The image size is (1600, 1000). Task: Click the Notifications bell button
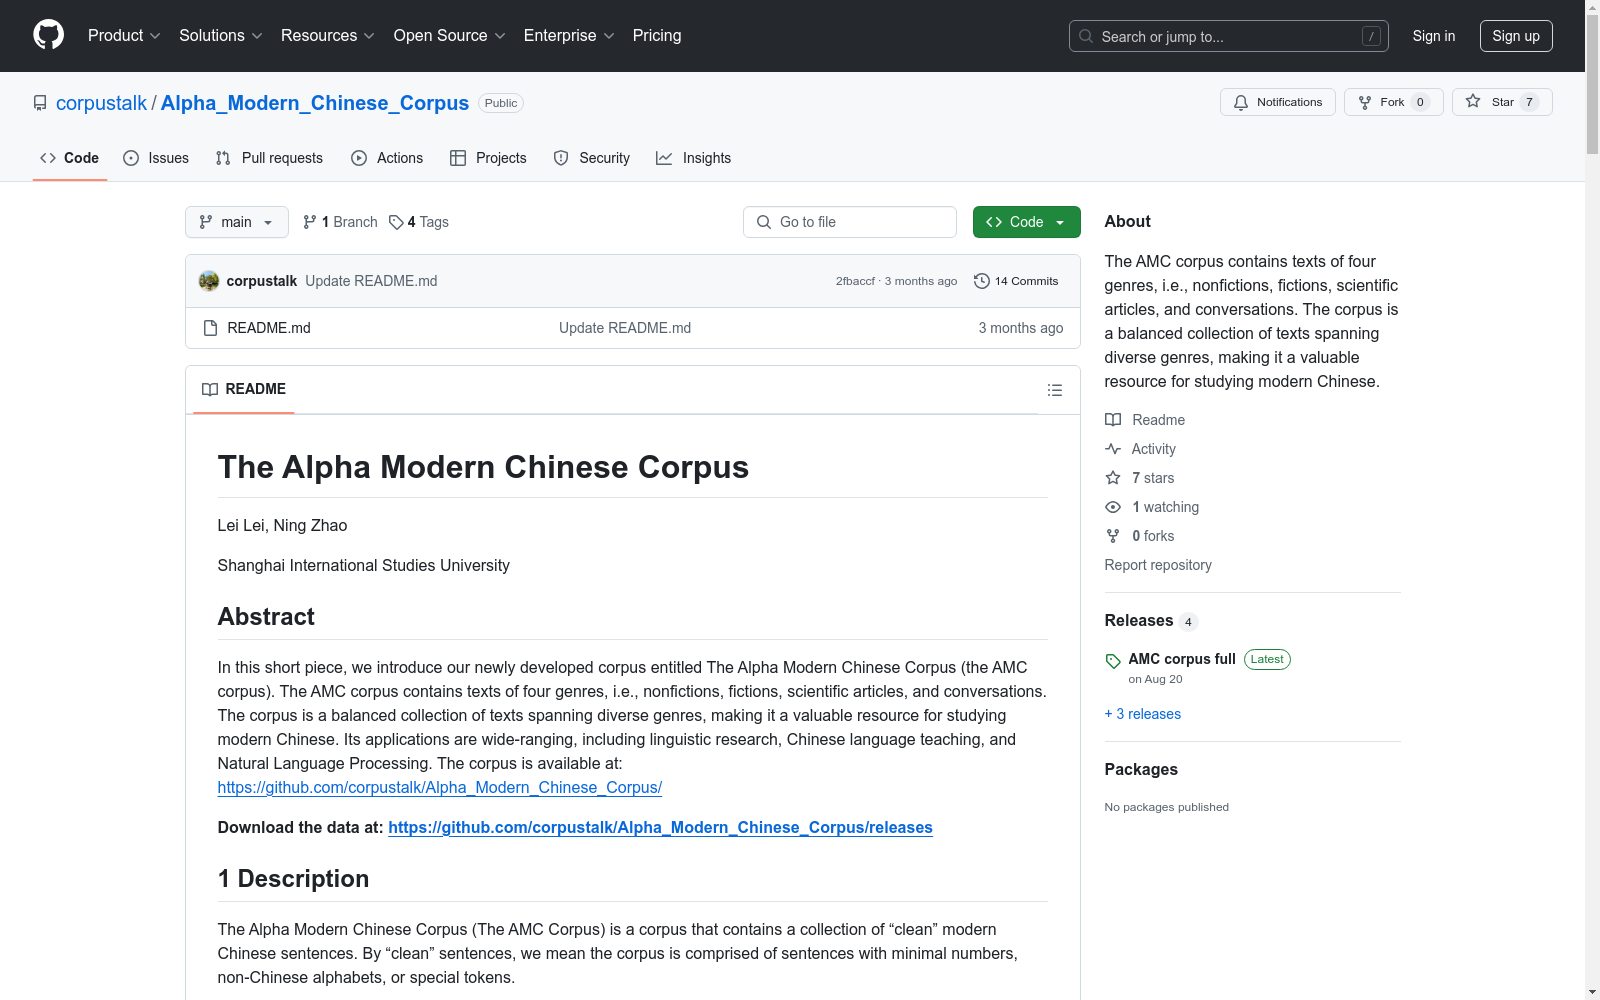(x=1278, y=102)
